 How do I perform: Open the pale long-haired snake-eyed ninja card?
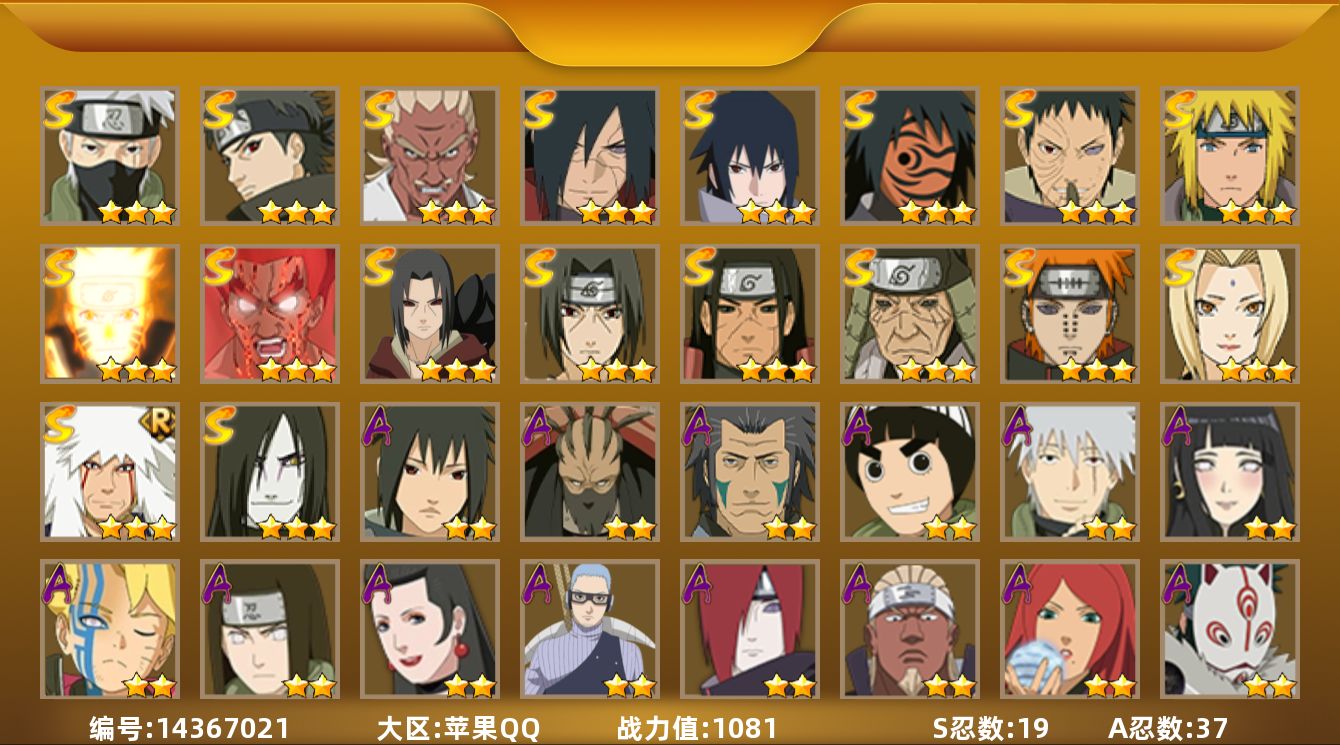270,471
